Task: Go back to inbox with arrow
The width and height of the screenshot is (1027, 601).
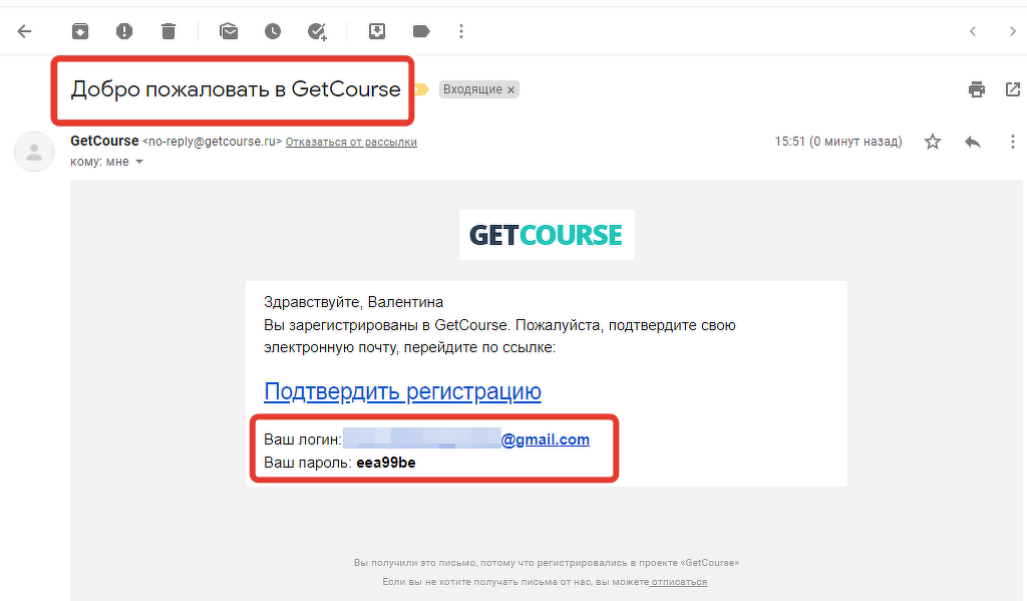Action: click(24, 31)
